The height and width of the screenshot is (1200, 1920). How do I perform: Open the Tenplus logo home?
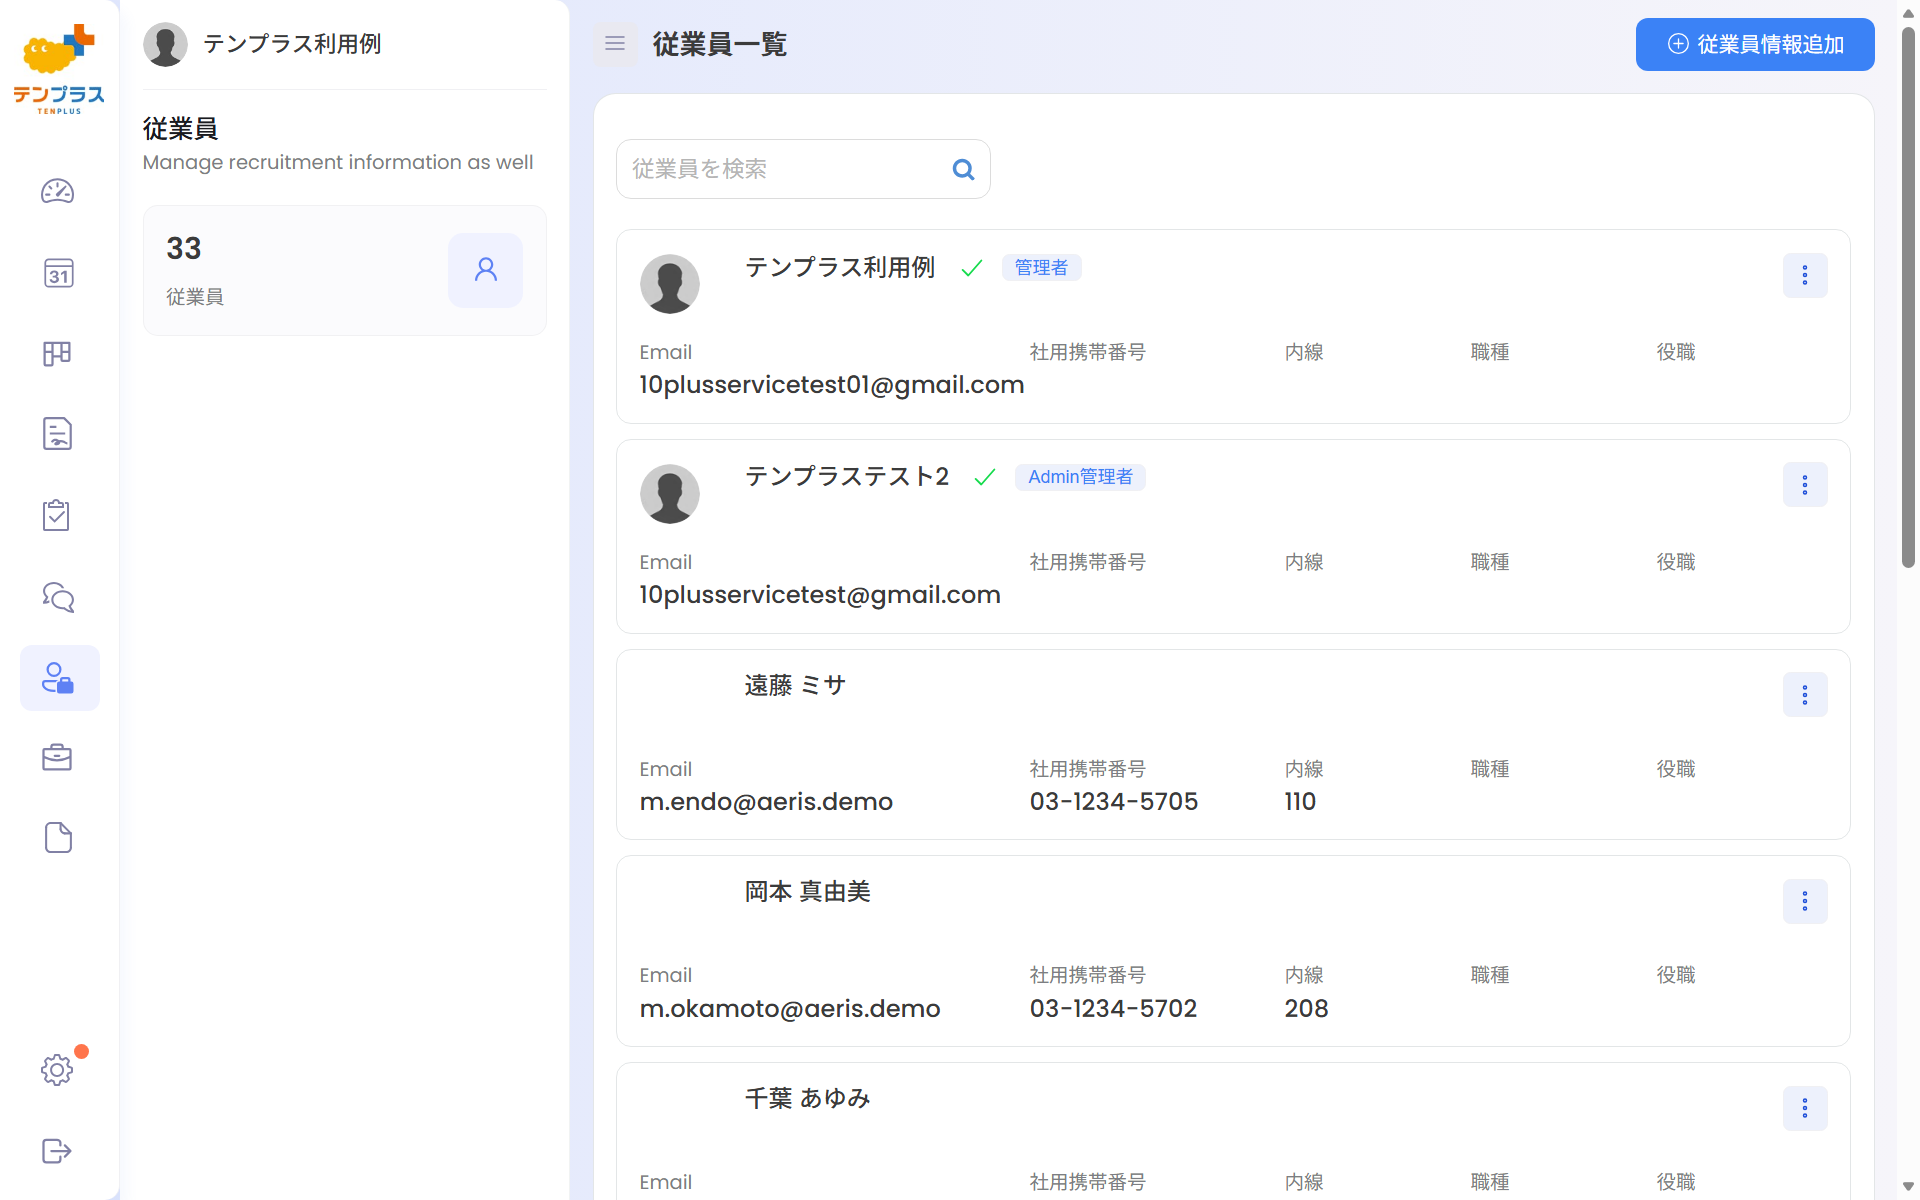(59, 69)
